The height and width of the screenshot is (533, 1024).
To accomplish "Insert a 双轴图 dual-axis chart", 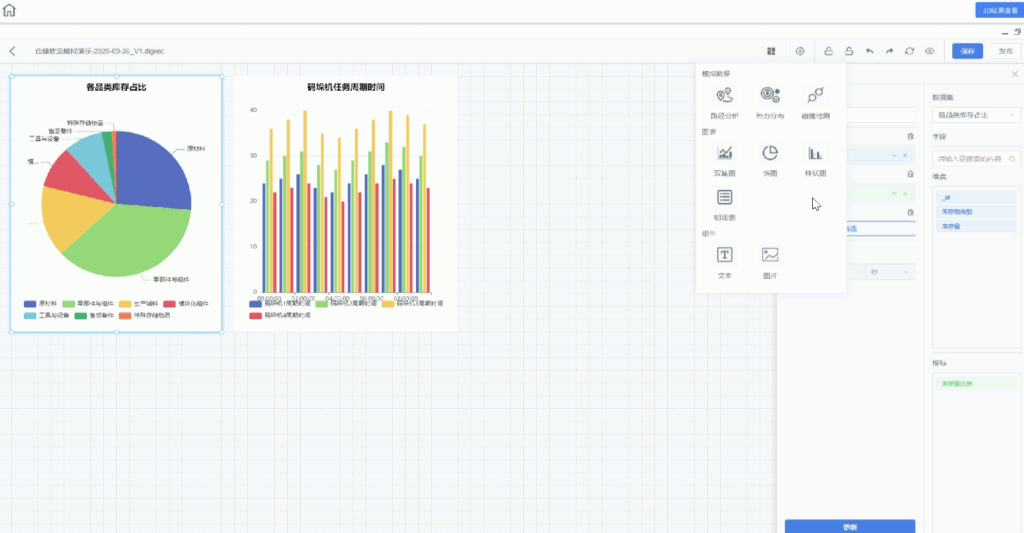I will coord(724,161).
